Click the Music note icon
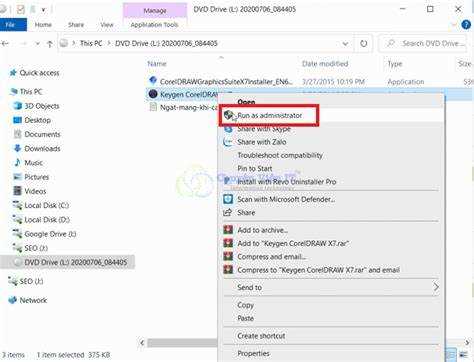This screenshot has height=362, width=474. coord(17,163)
